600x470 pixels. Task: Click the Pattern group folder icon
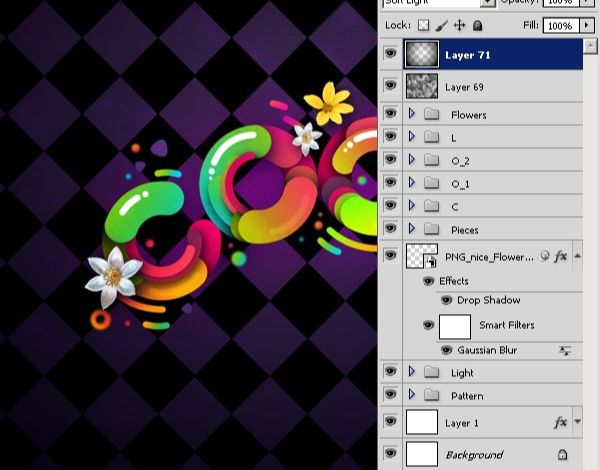pyautogui.click(x=431, y=394)
